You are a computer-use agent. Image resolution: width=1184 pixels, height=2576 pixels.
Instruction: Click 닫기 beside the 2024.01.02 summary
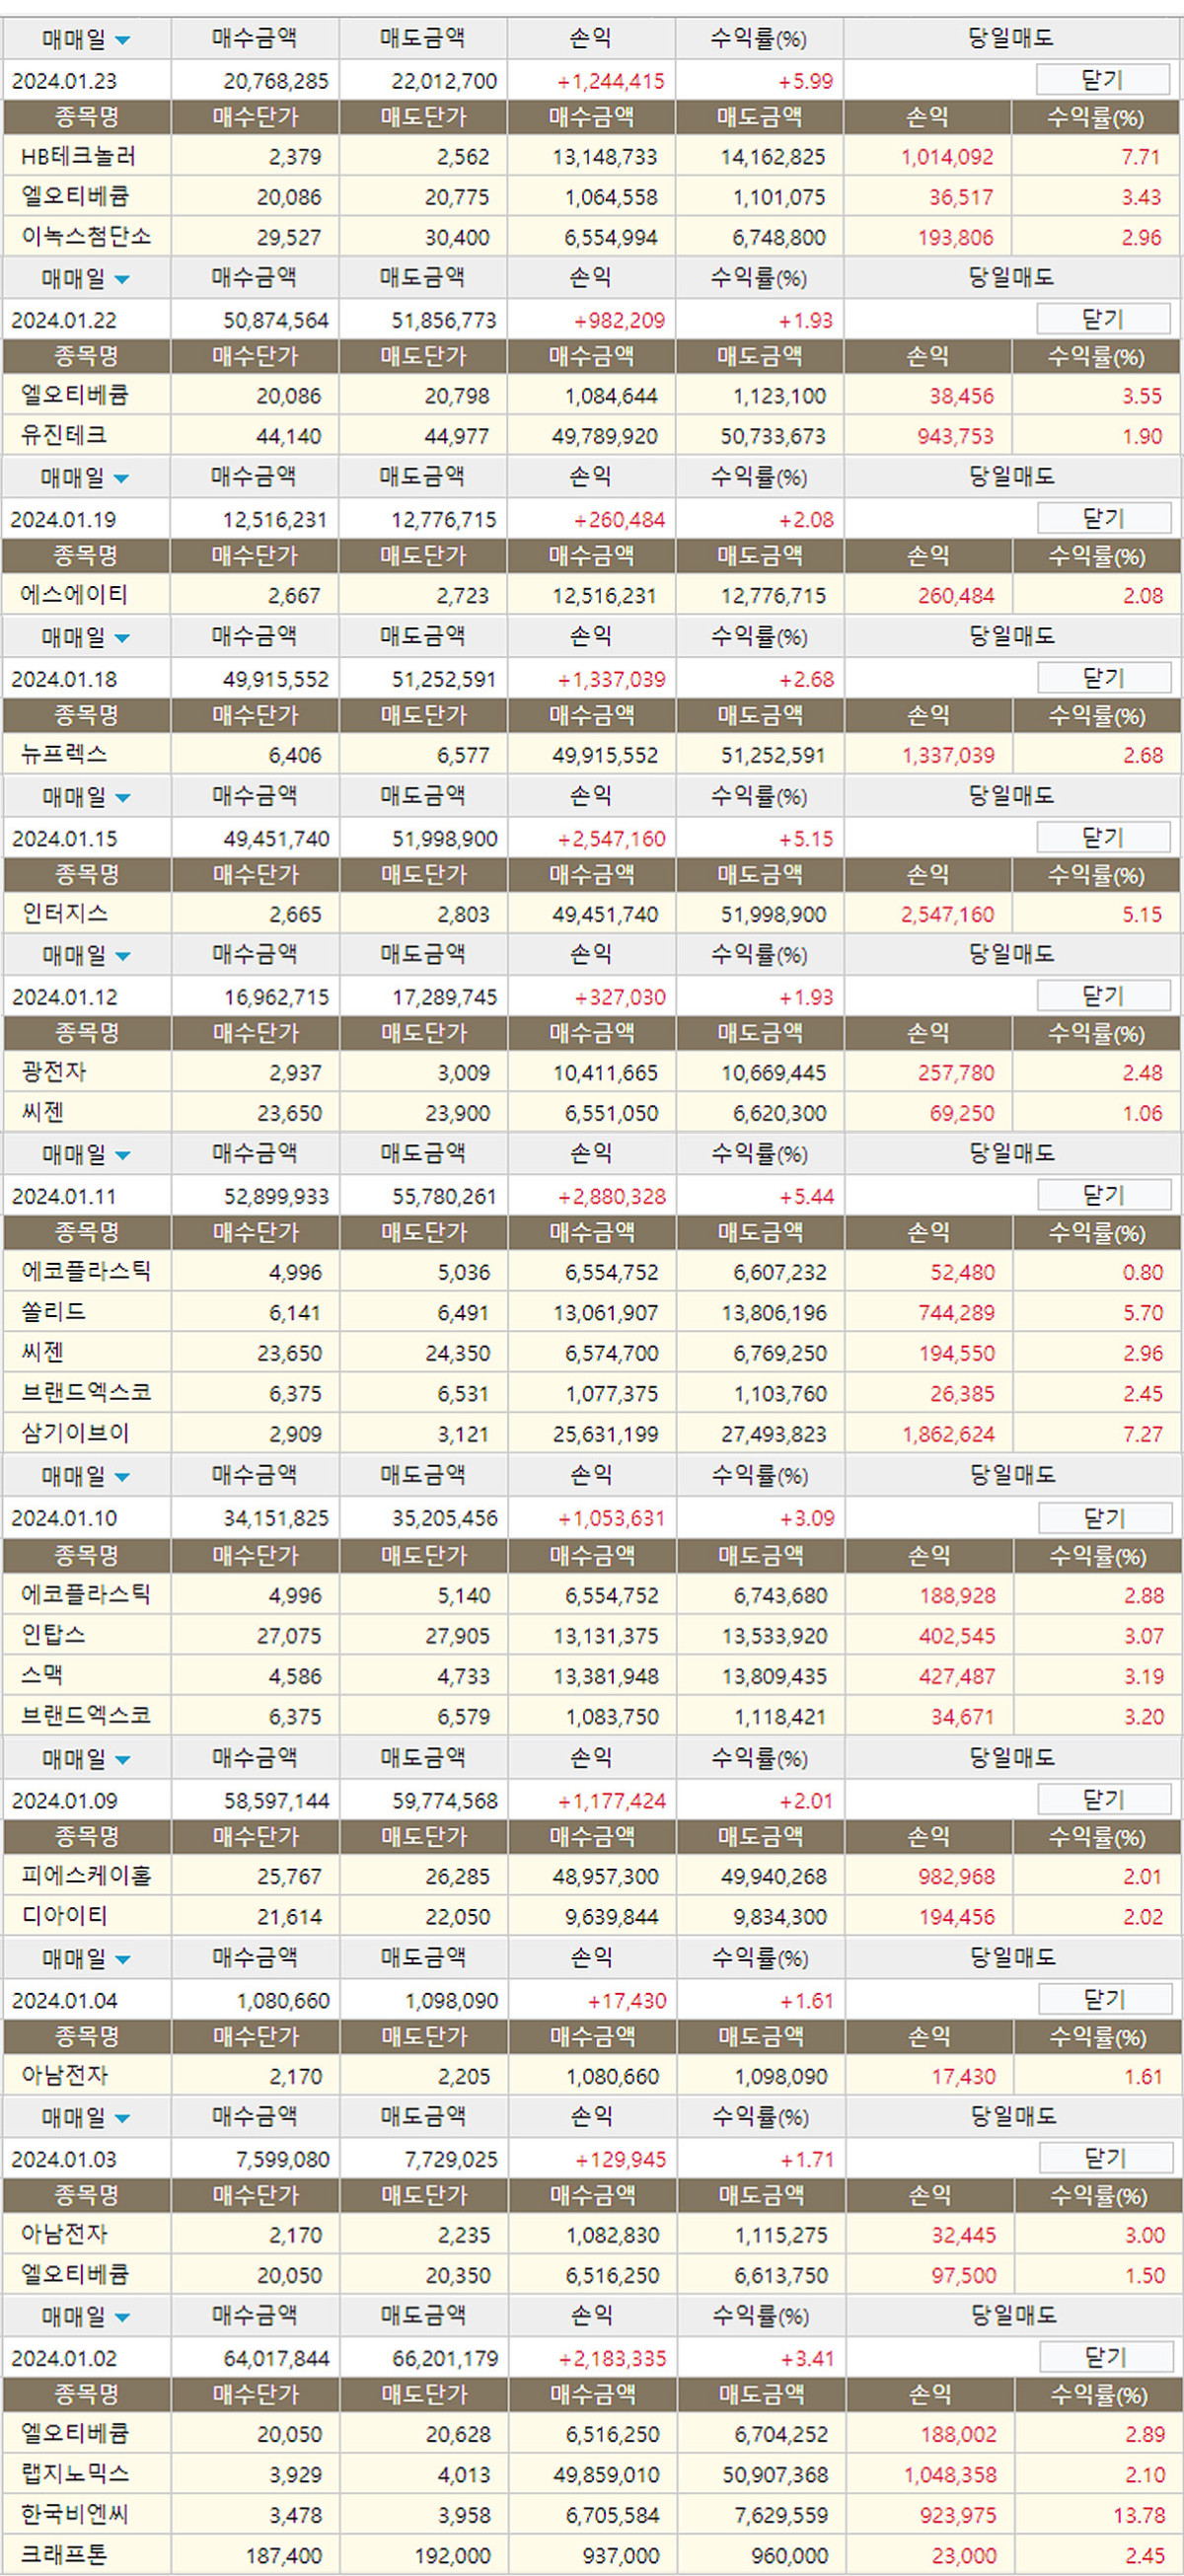(x=1105, y=2357)
